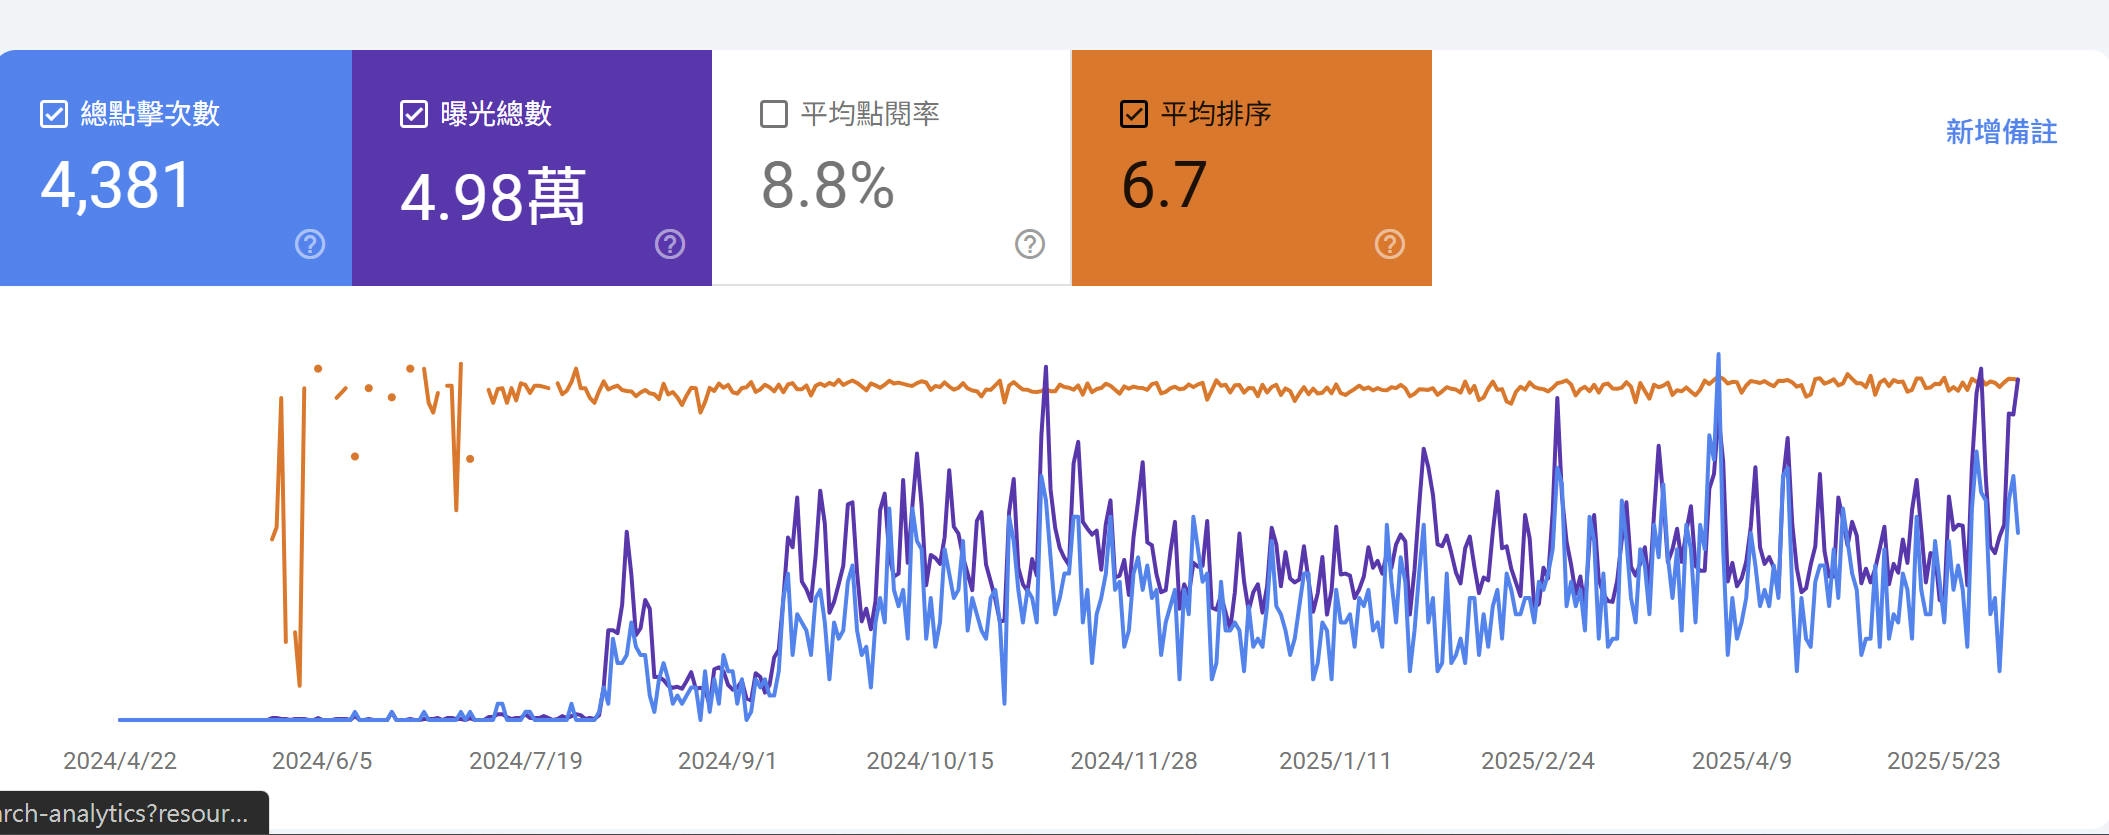
Task: Click tallest blue clicks peak on chart
Action: 1718,356
